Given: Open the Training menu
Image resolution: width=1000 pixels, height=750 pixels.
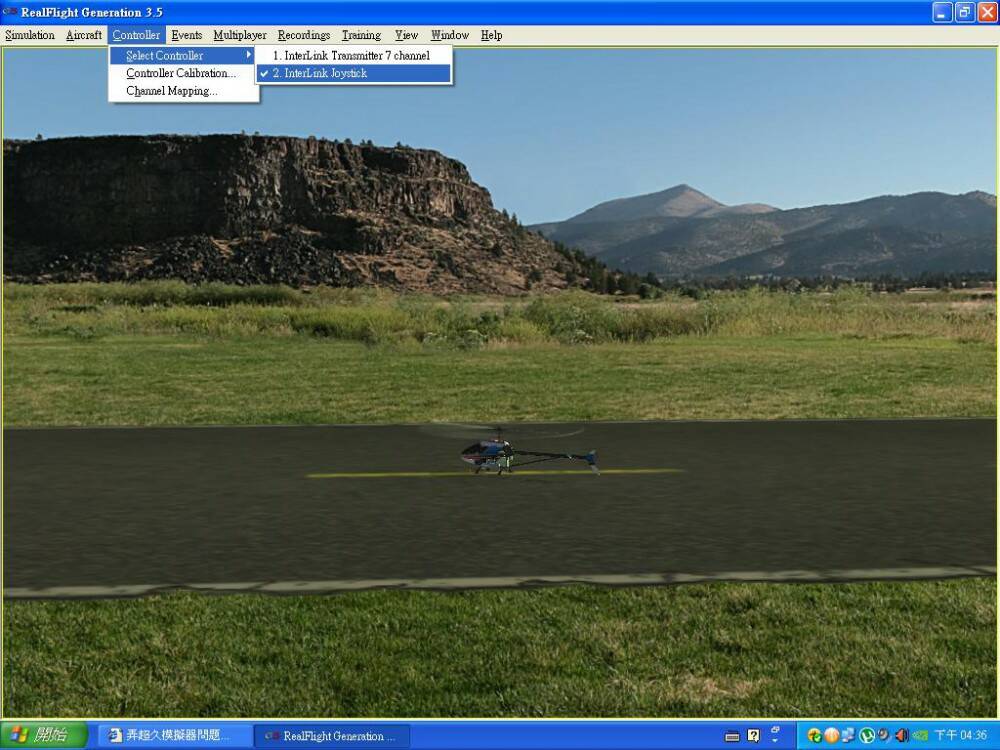Looking at the screenshot, I should [x=361, y=35].
